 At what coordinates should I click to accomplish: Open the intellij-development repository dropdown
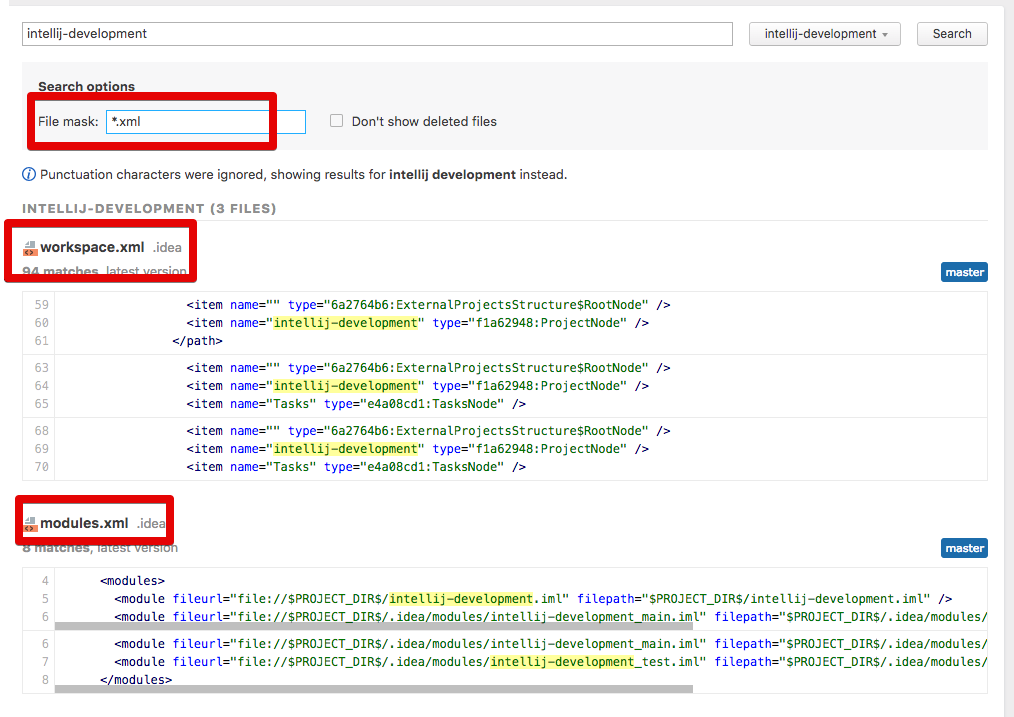click(825, 34)
